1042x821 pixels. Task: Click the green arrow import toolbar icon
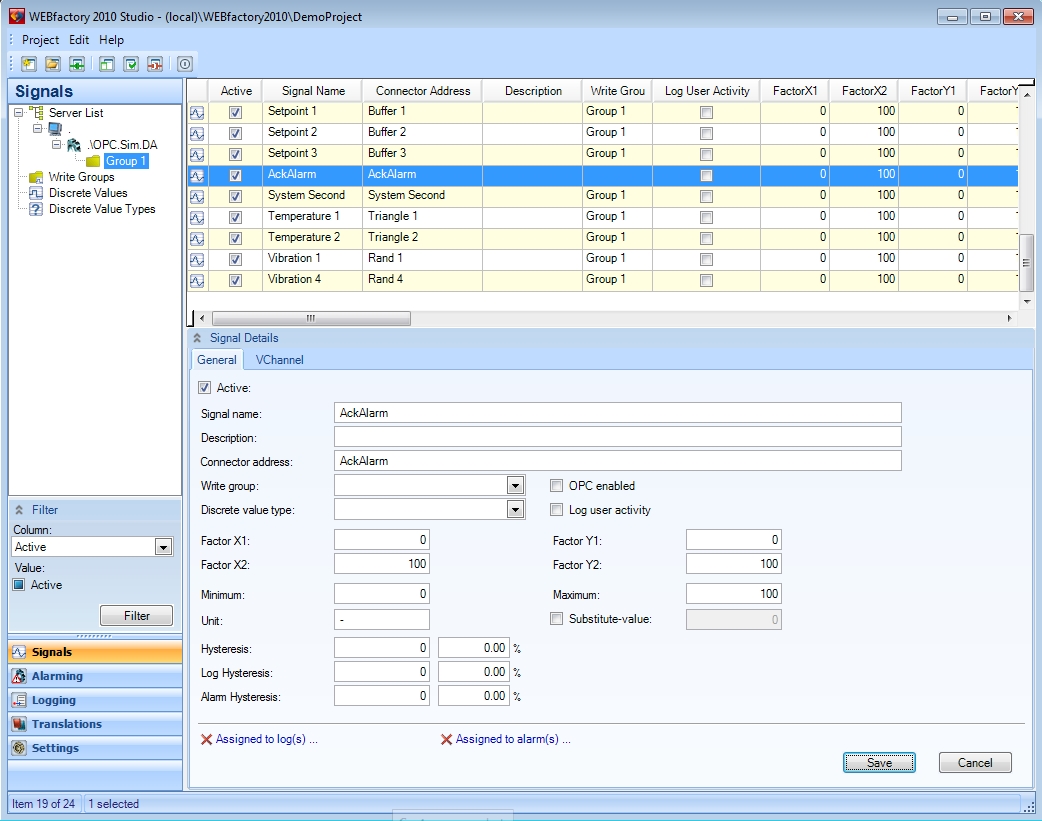click(76, 64)
